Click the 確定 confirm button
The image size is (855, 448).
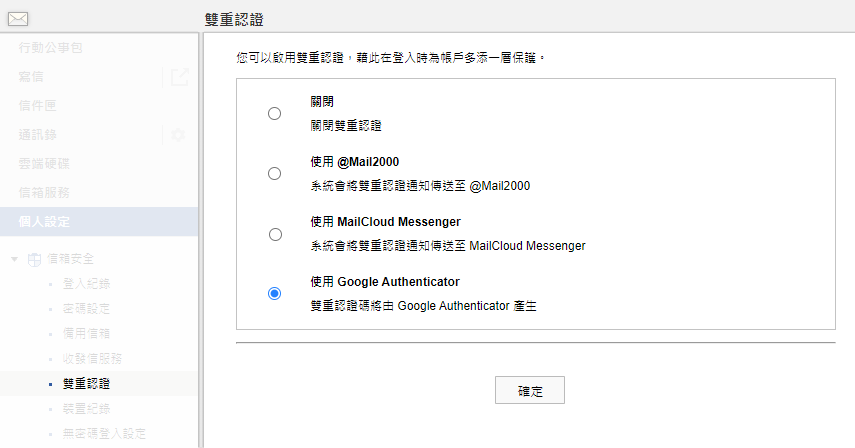click(x=529, y=390)
